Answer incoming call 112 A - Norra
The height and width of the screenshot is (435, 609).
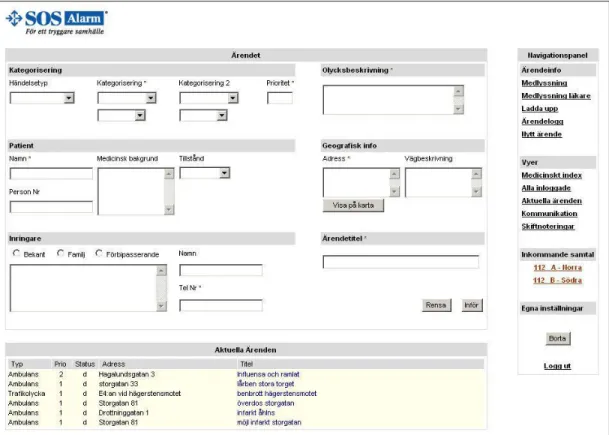(557, 268)
